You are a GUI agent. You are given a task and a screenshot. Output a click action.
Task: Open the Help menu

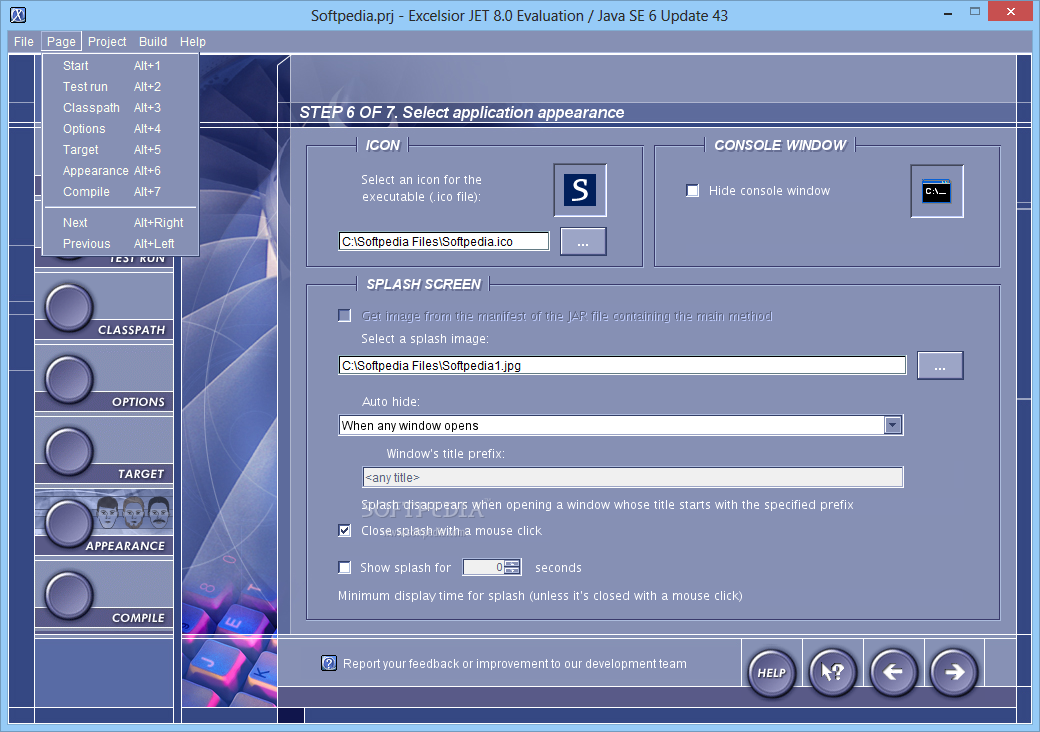[x=192, y=42]
